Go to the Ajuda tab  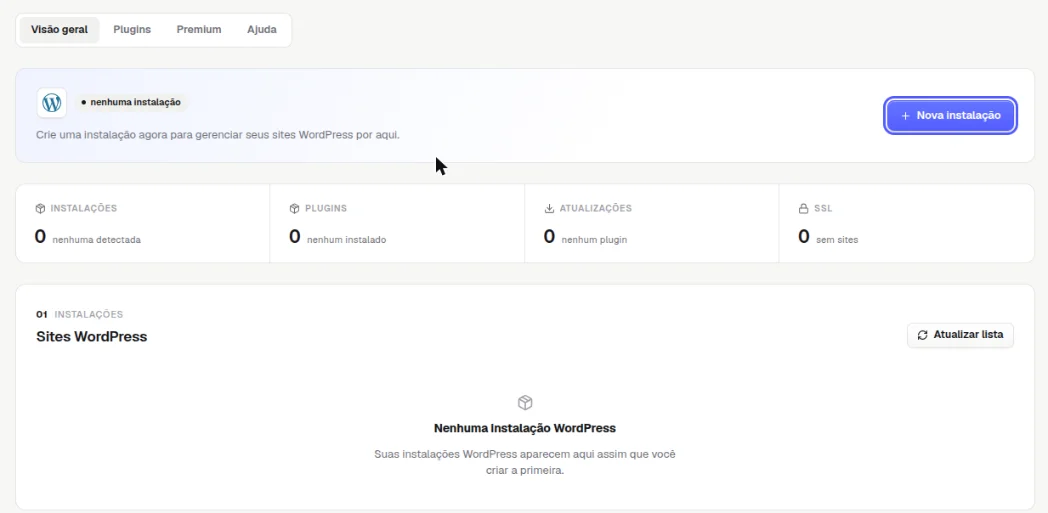[x=261, y=30]
